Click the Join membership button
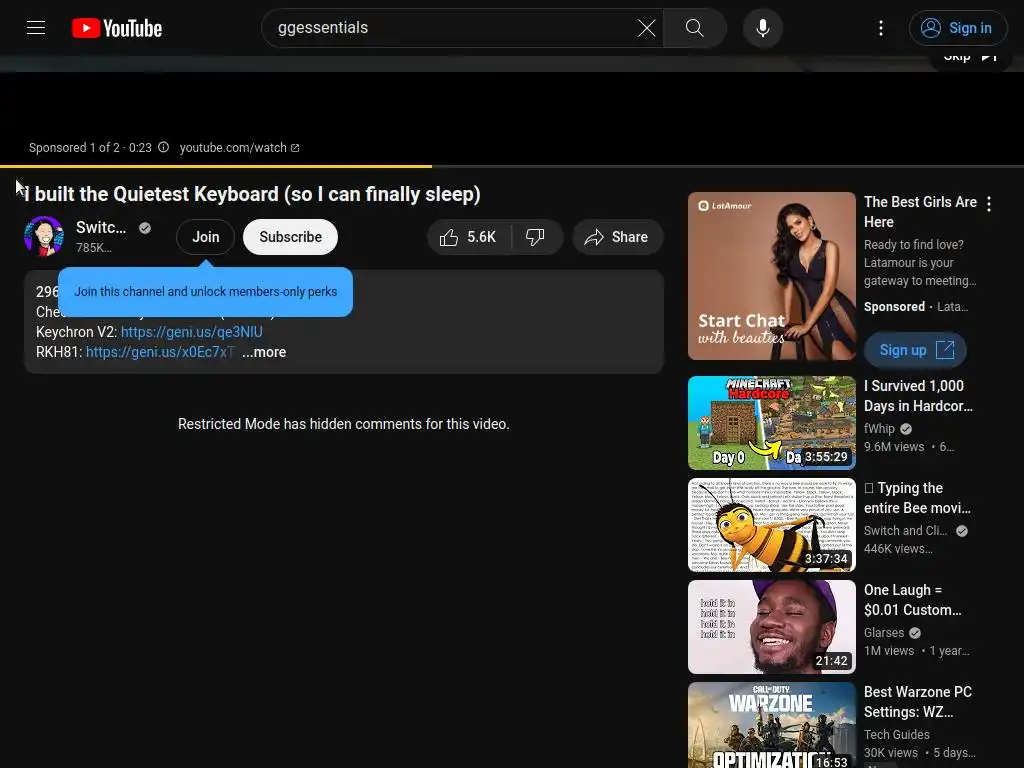The image size is (1024, 768). (206, 237)
